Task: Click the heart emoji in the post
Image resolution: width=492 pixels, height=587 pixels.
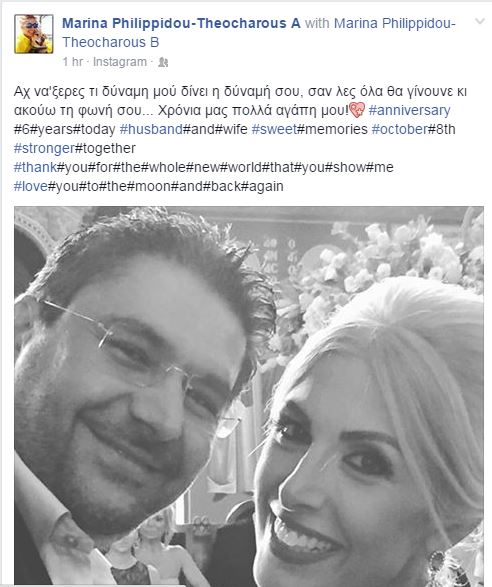Action: (x=357, y=111)
